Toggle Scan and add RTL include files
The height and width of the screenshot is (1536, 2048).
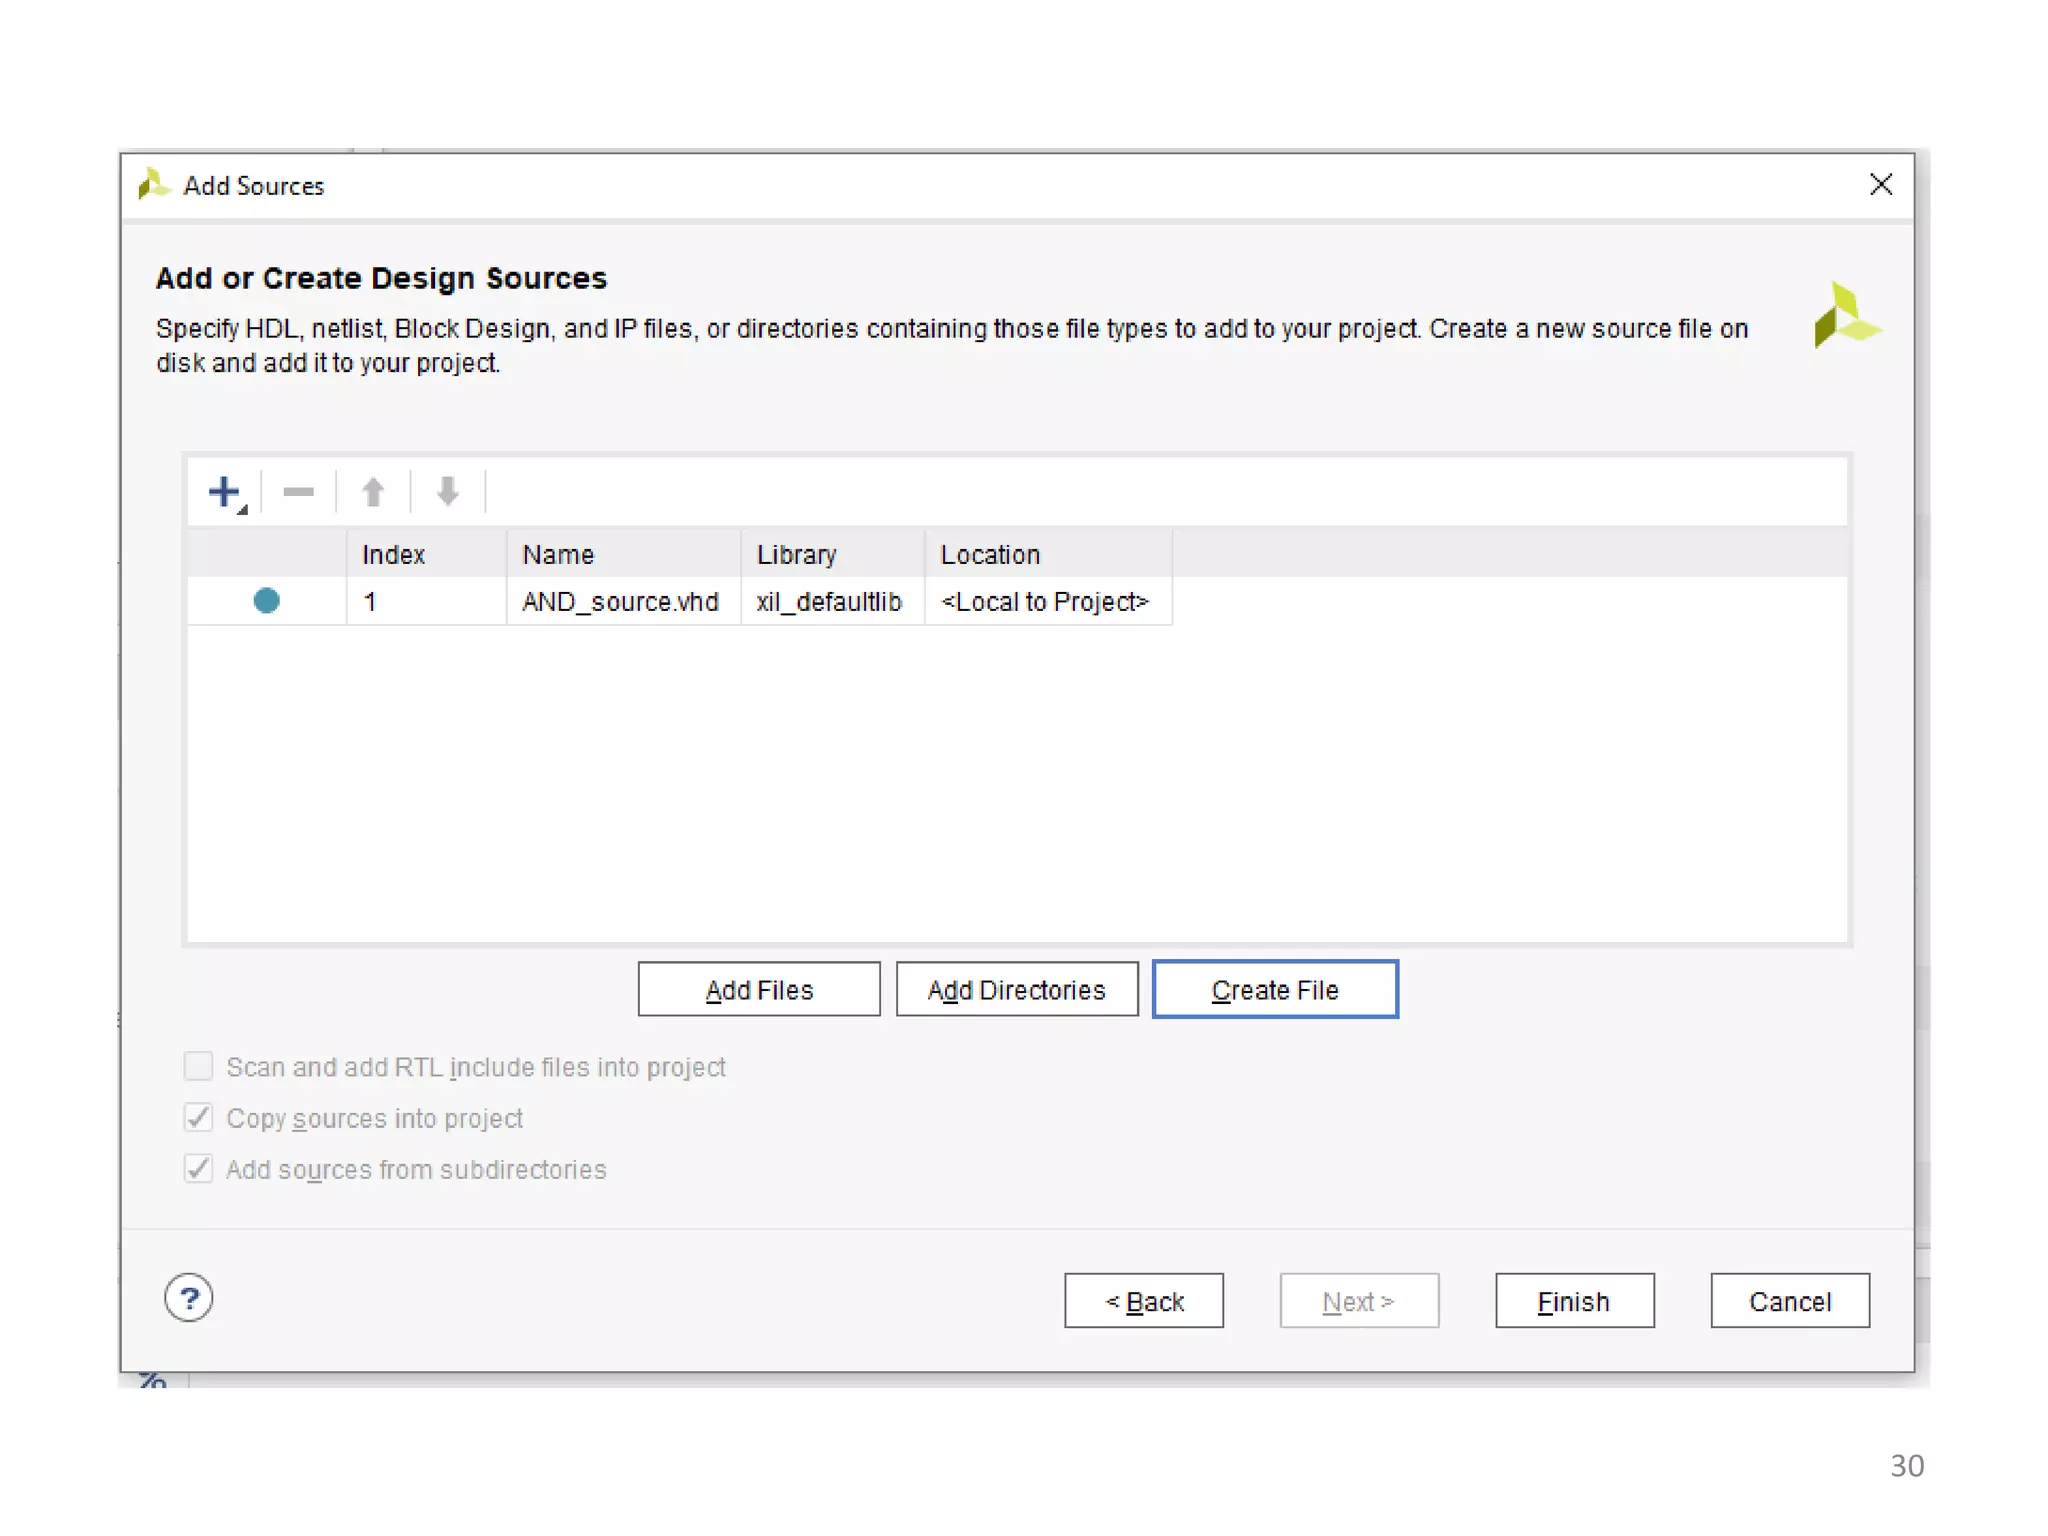pos(199,1066)
